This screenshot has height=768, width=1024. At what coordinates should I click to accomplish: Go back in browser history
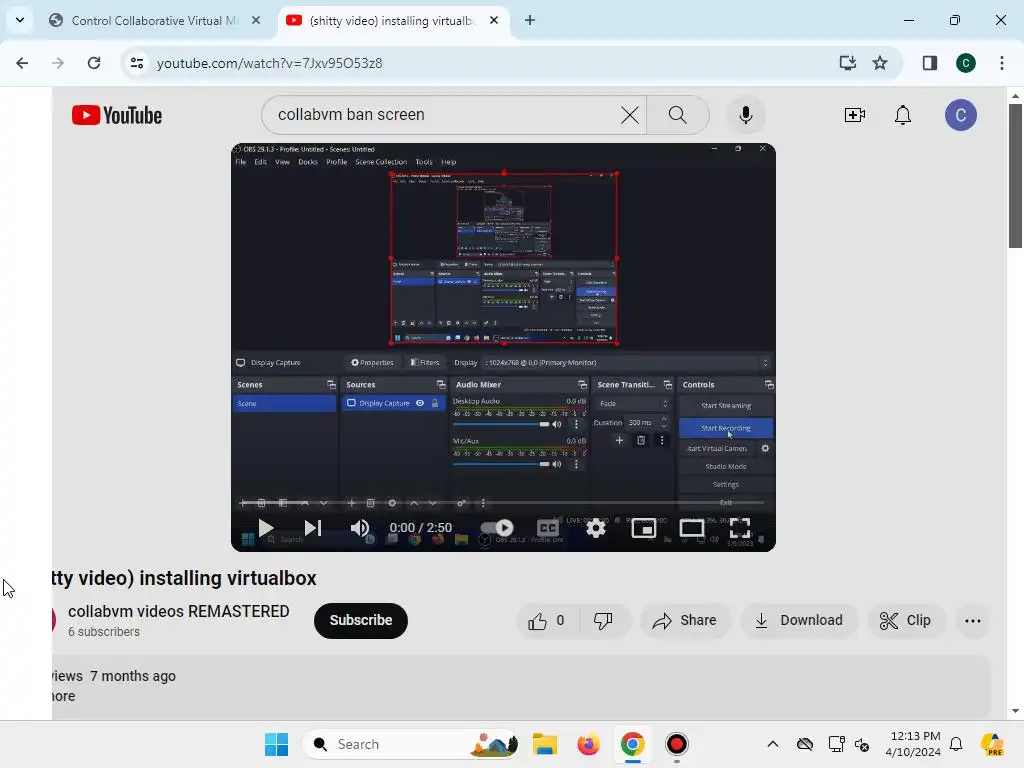point(22,63)
